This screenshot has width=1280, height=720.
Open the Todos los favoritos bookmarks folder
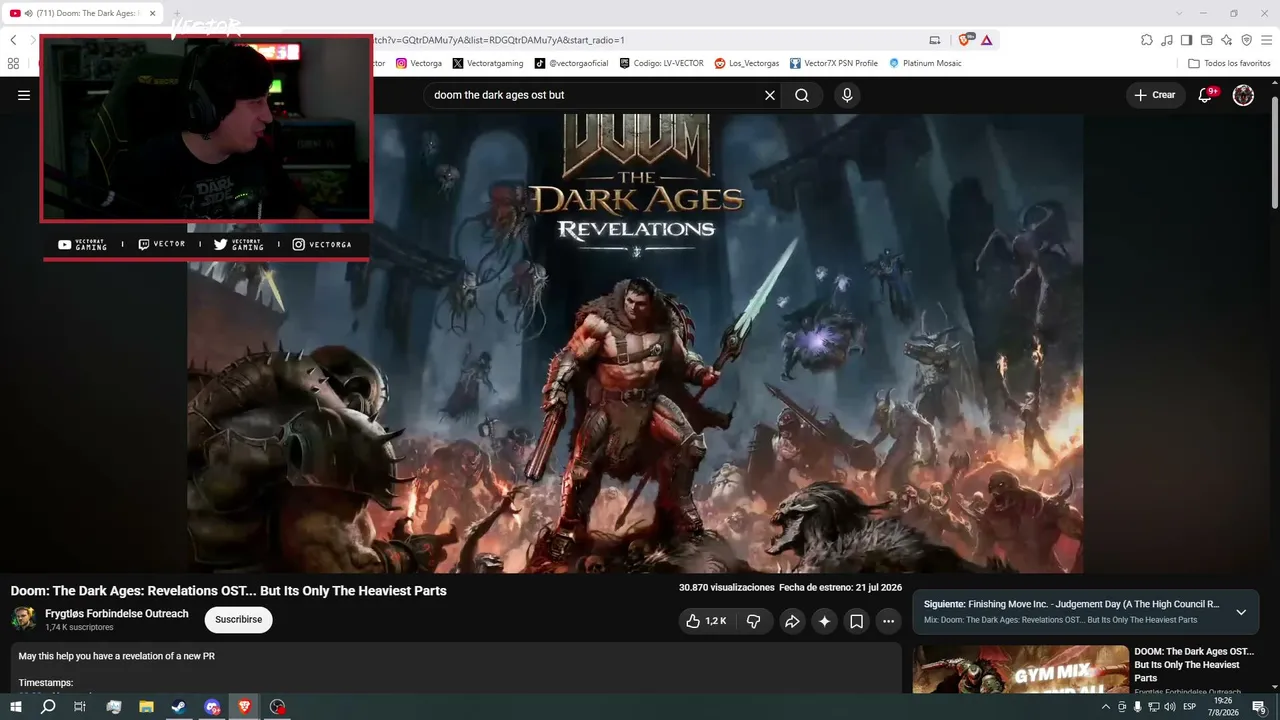[x=1229, y=63]
